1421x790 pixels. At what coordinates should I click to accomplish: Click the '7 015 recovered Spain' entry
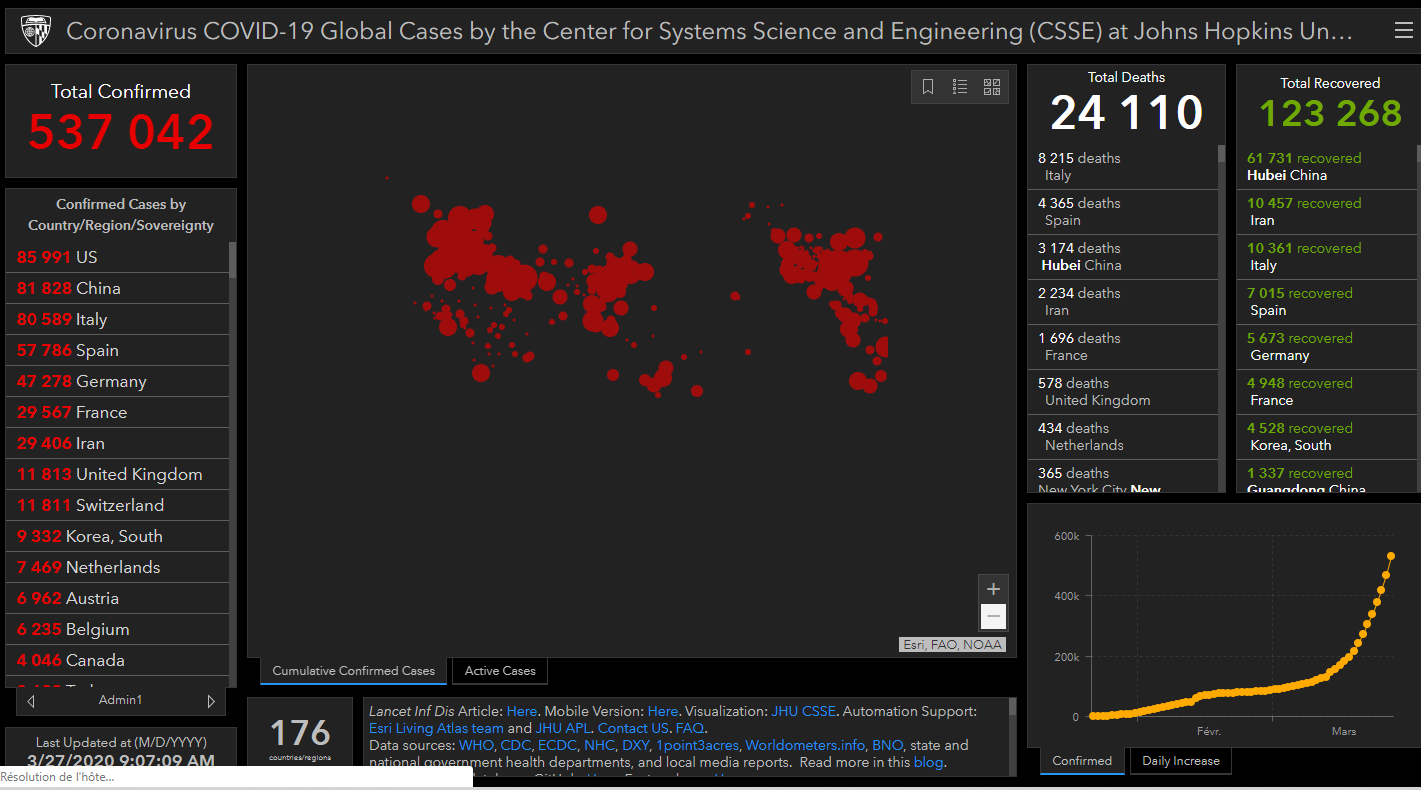click(1327, 302)
